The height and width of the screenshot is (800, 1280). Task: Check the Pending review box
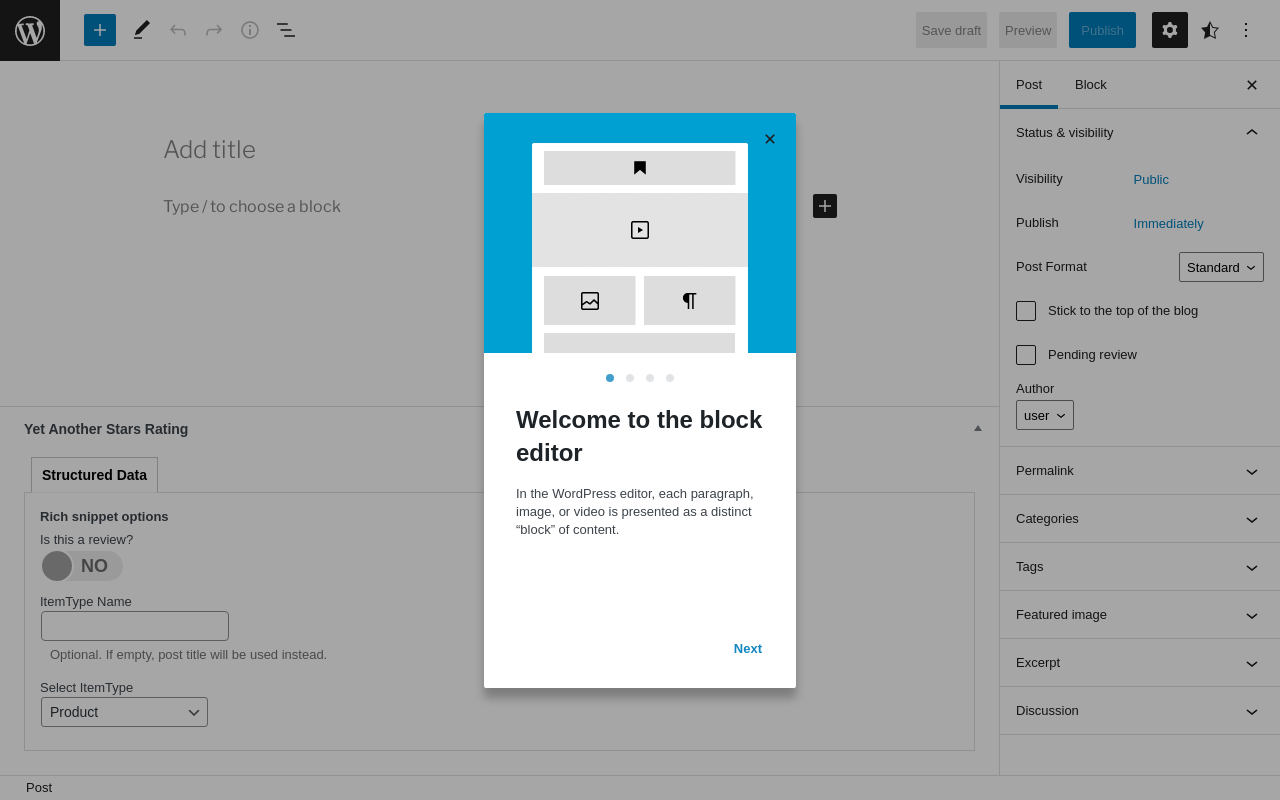(x=1026, y=355)
